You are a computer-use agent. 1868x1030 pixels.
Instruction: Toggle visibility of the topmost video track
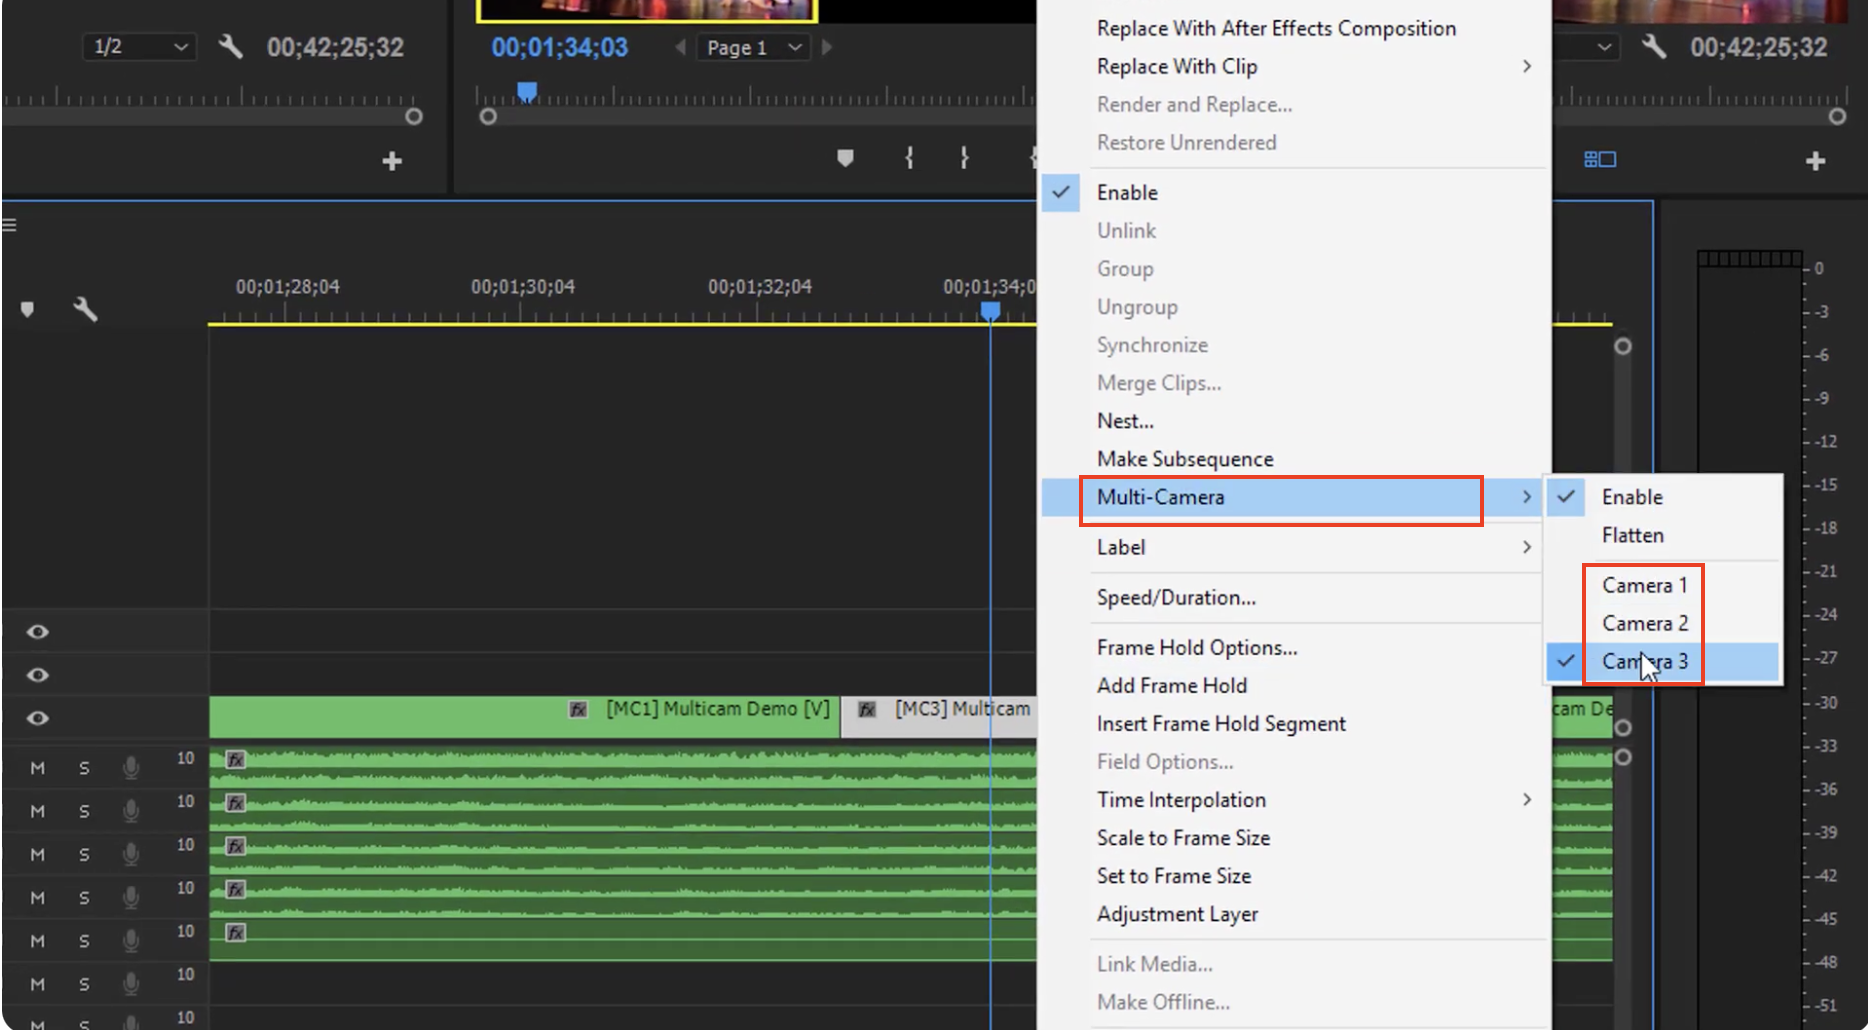38,632
